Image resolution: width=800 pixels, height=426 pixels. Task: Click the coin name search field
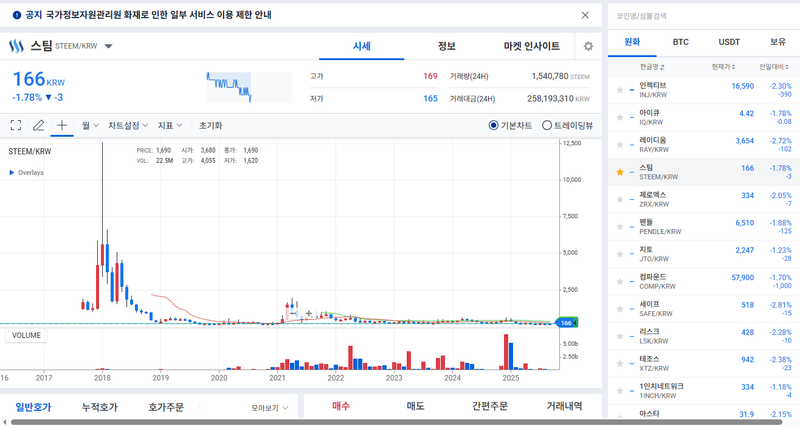click(x=700, y=16)
